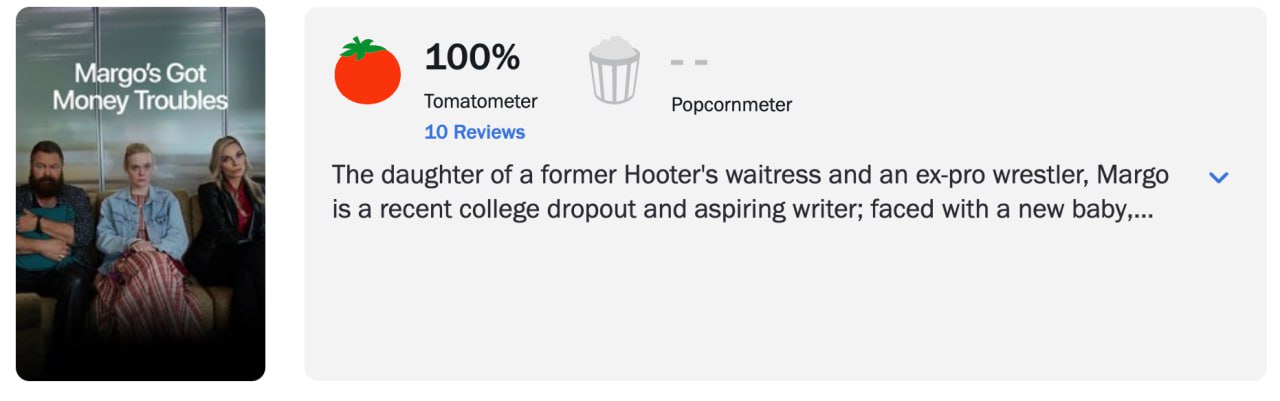Screen dimensions: 1280x401
Task: Click the gray popcorn bucket icon
Action: pyautogui.click(x=614, y=71)
